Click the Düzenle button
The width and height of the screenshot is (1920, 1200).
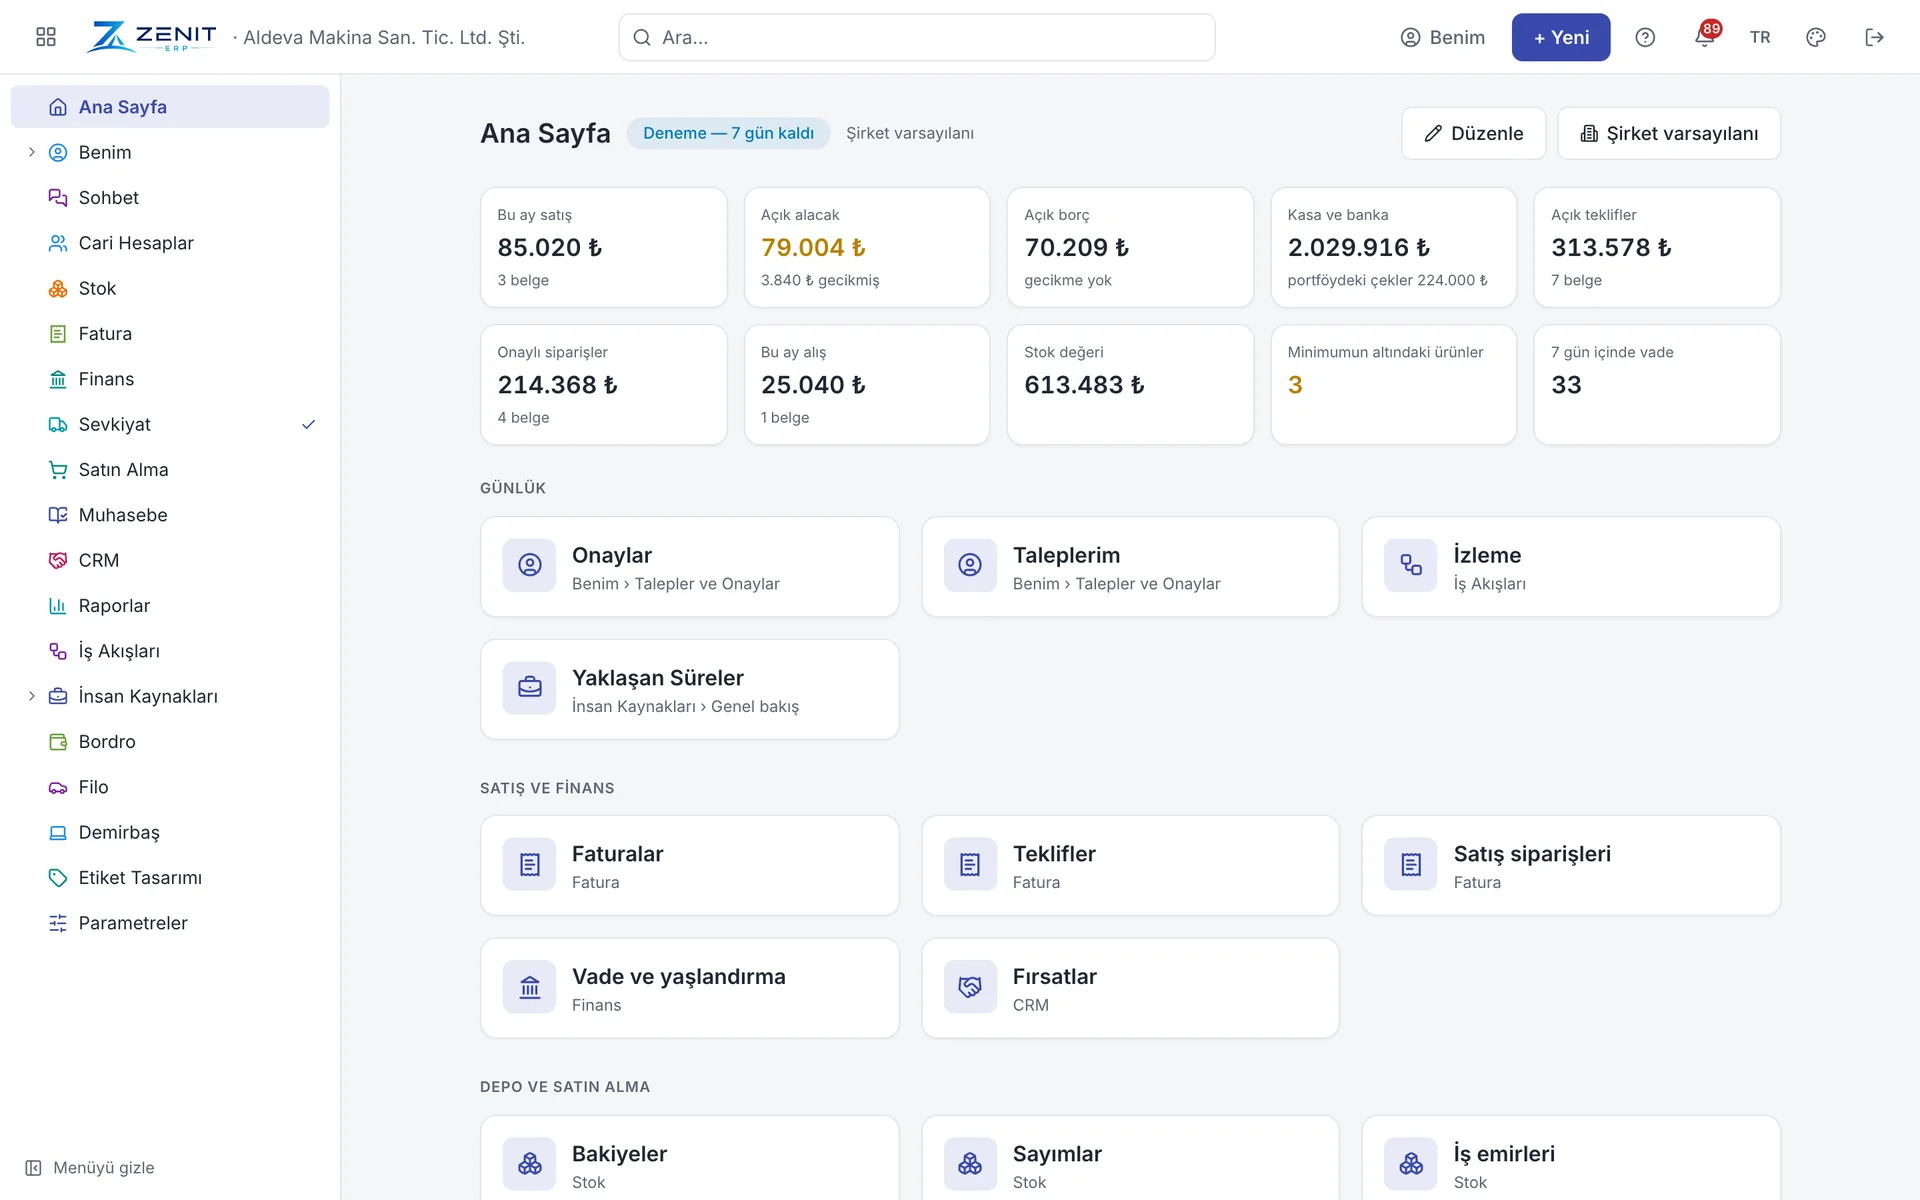pyautogui.click(x=1474, y=133)
